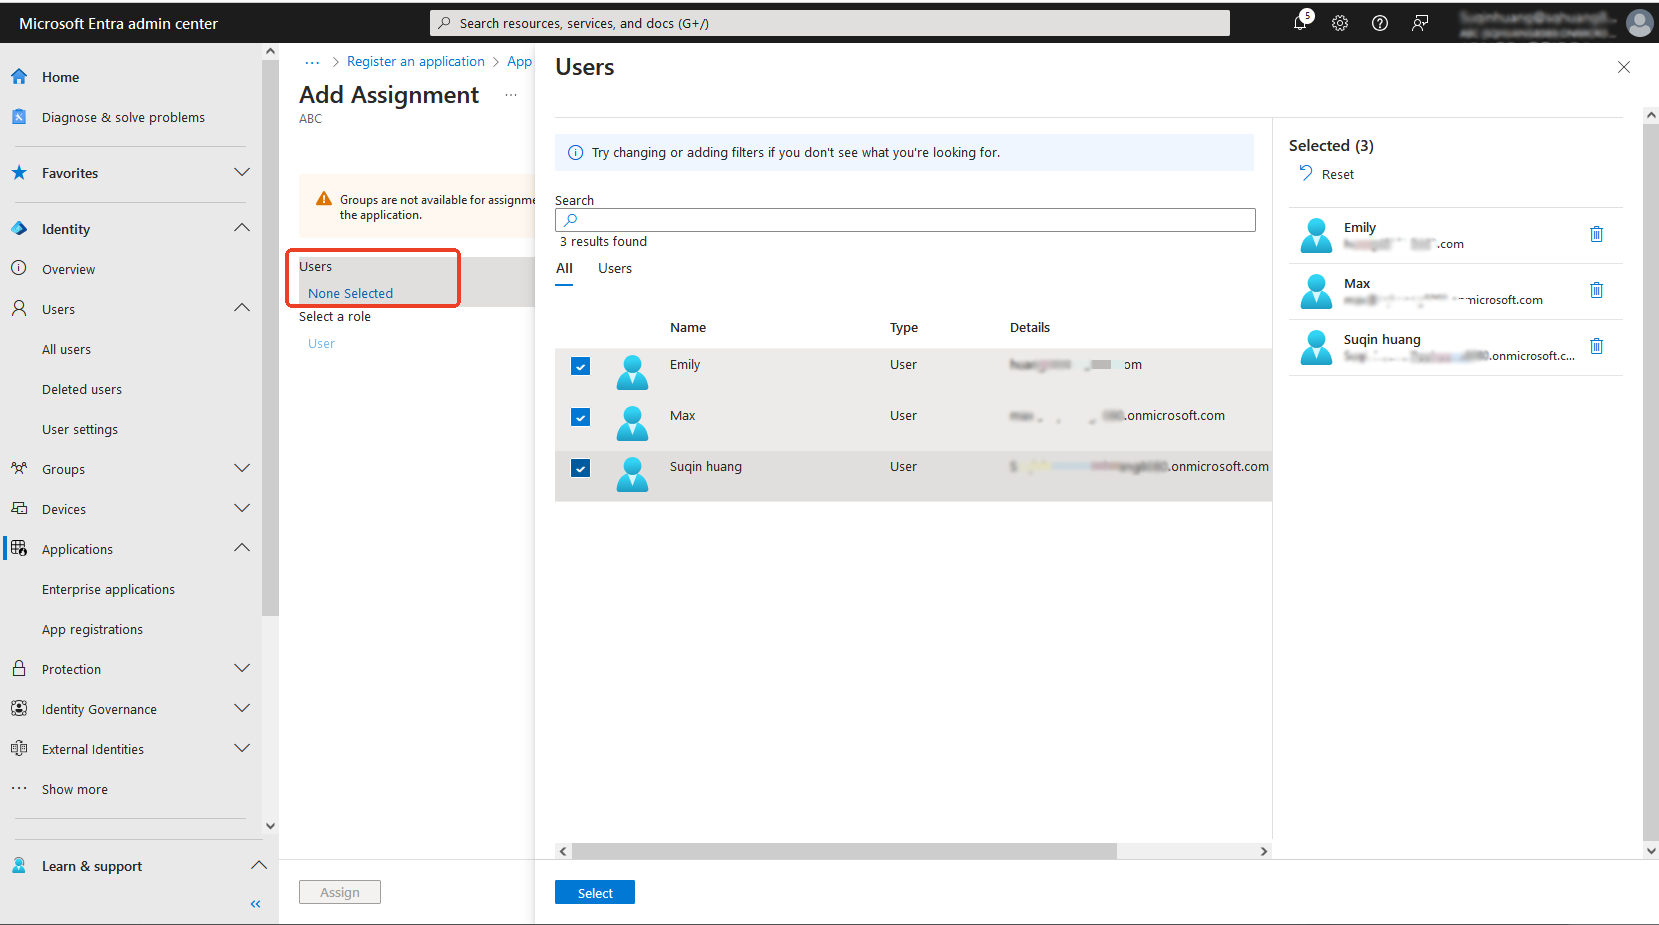The image size is (1659, 925).
Task: Click the Groups sidebar icon
Action: [x=19, y=469]
